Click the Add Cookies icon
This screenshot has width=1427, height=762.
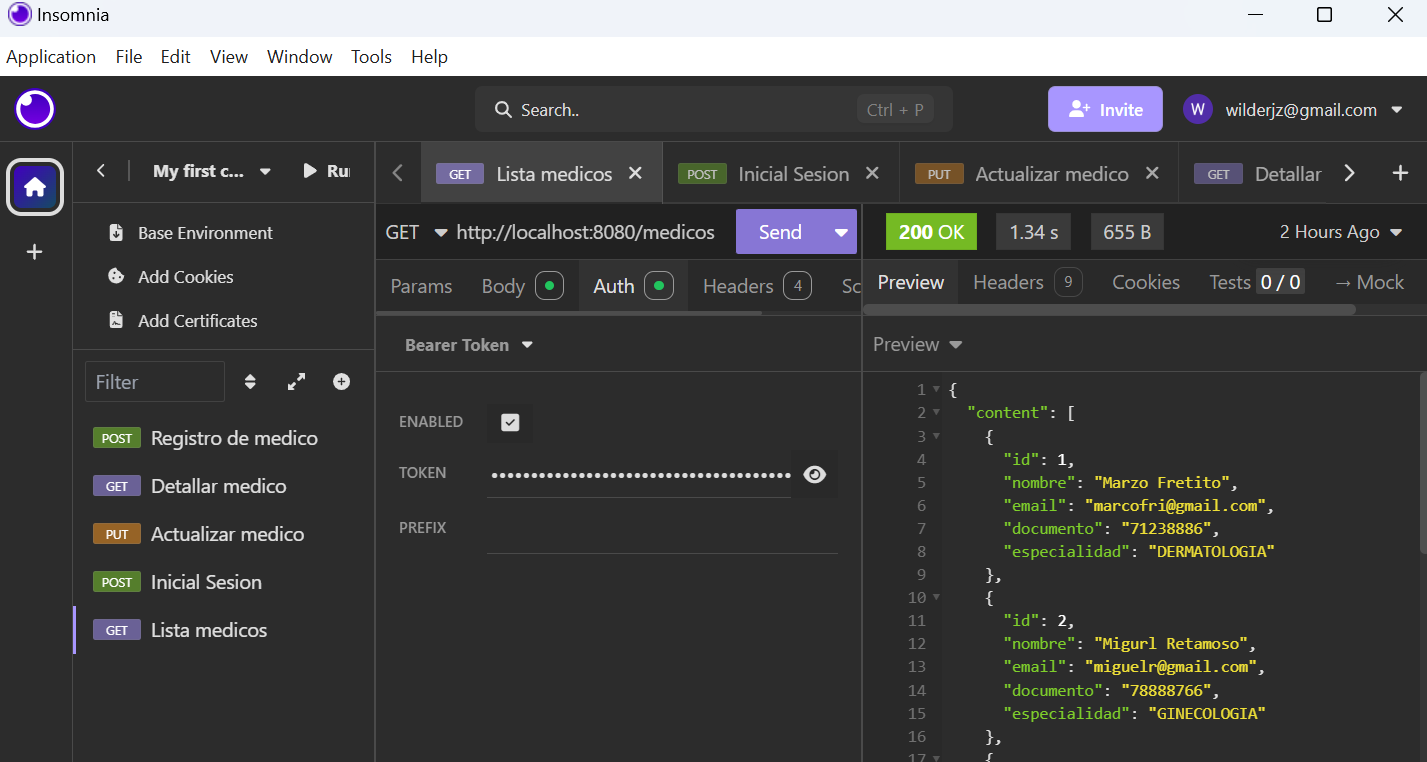[x=116, y=277]
